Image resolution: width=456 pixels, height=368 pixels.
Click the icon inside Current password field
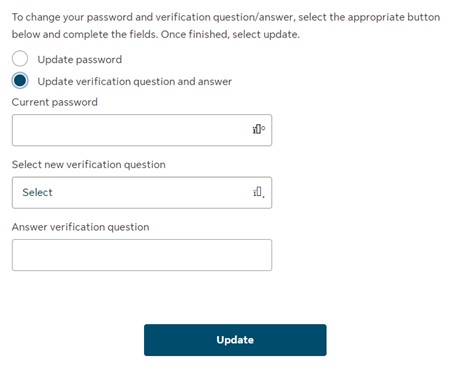coord(259,129)
